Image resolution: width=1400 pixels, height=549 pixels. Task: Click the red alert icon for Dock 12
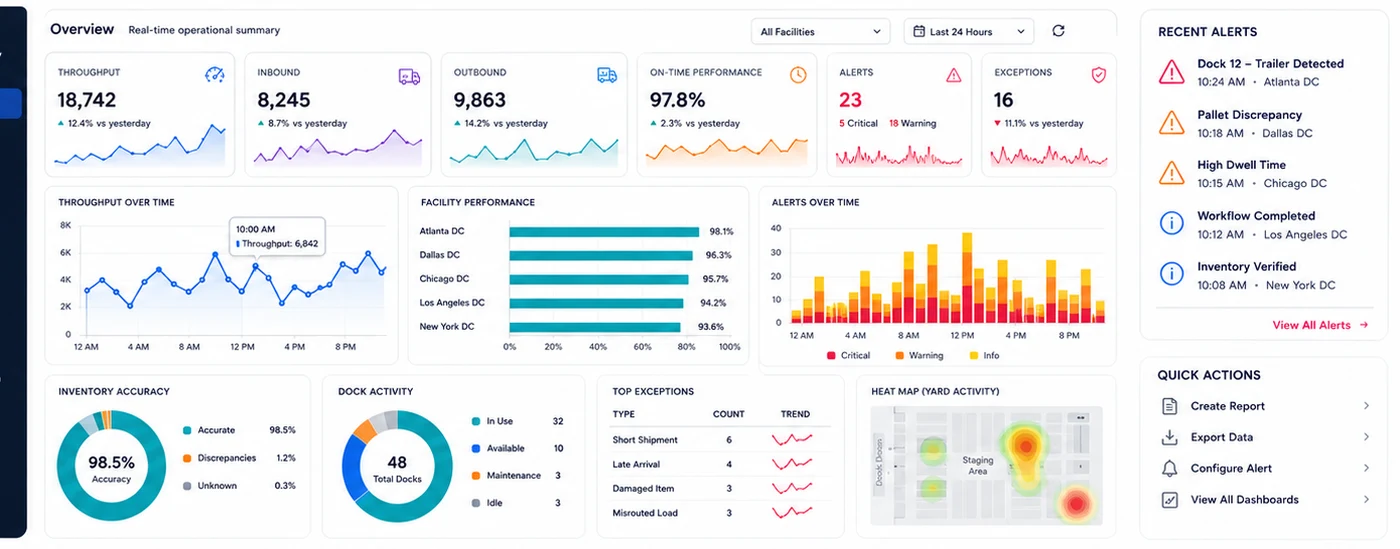[1171, 72]
